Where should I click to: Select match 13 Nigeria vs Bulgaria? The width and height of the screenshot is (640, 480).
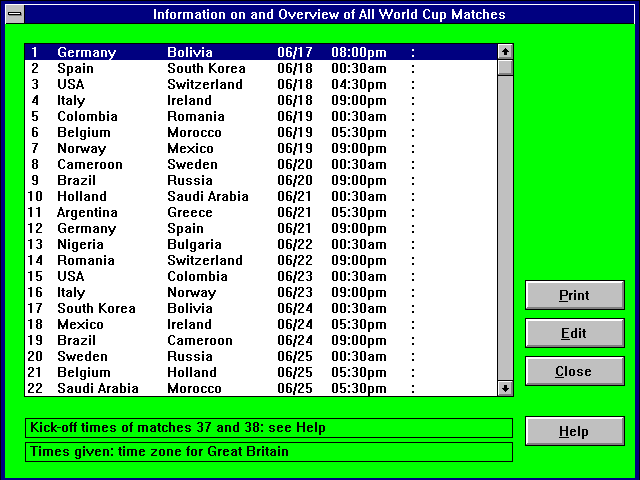click(261, 244)
